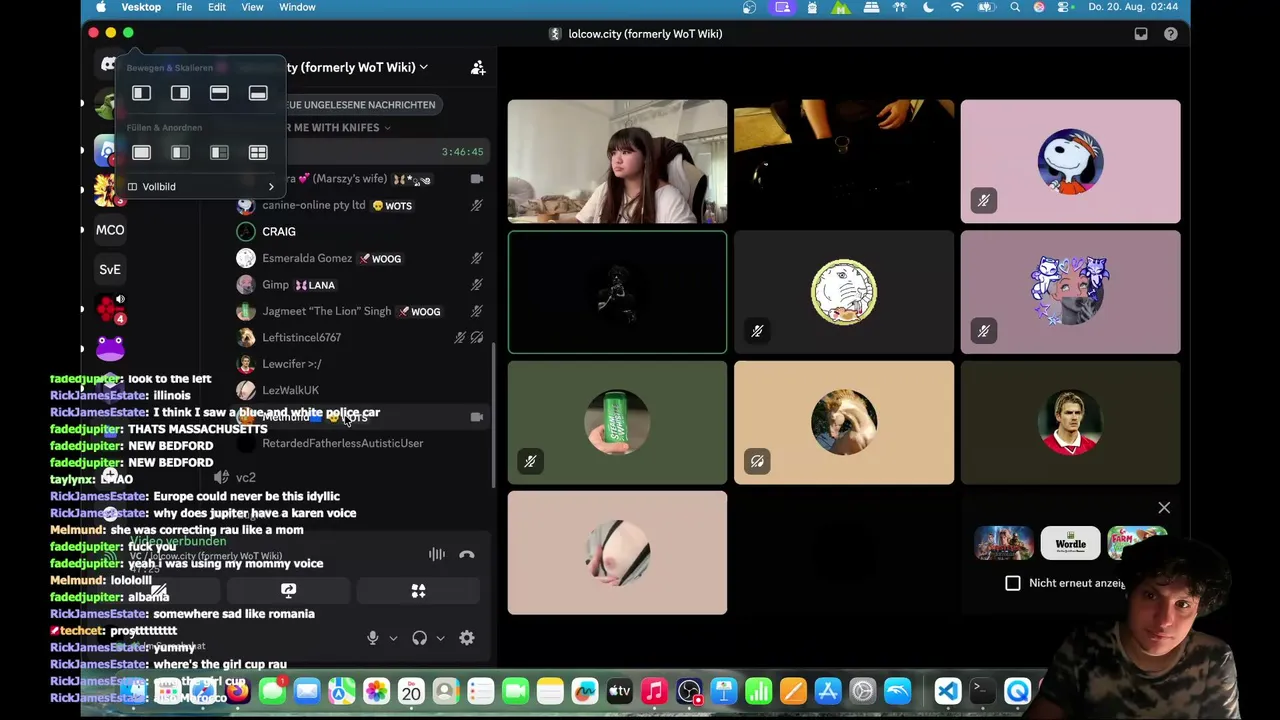Open the Dolphin emulator in the Dock
Screen dimensions: 1280x720
897,691
